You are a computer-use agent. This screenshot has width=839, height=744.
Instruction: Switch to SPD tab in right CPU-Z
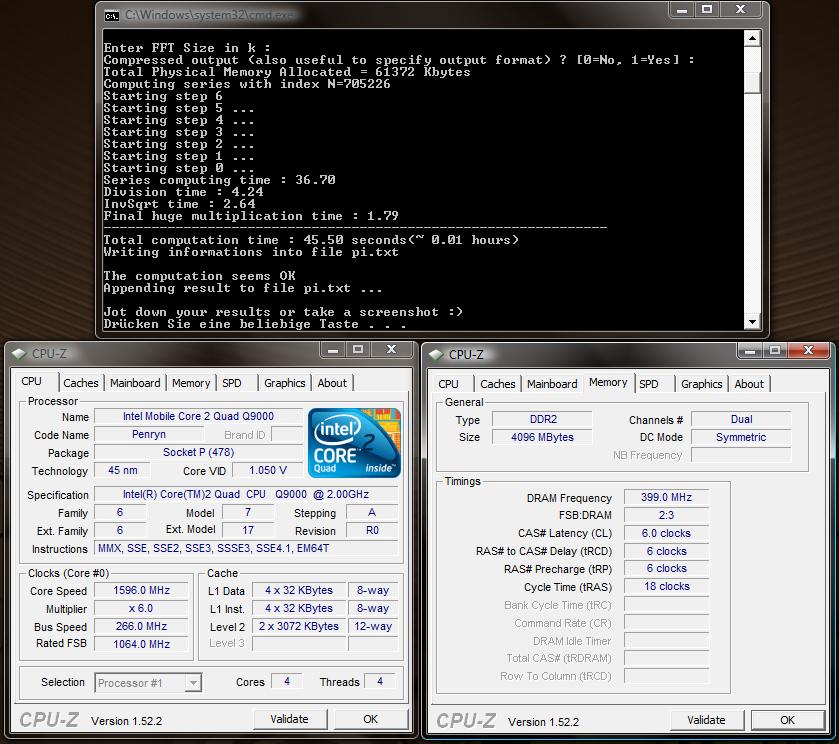(649, 384)
